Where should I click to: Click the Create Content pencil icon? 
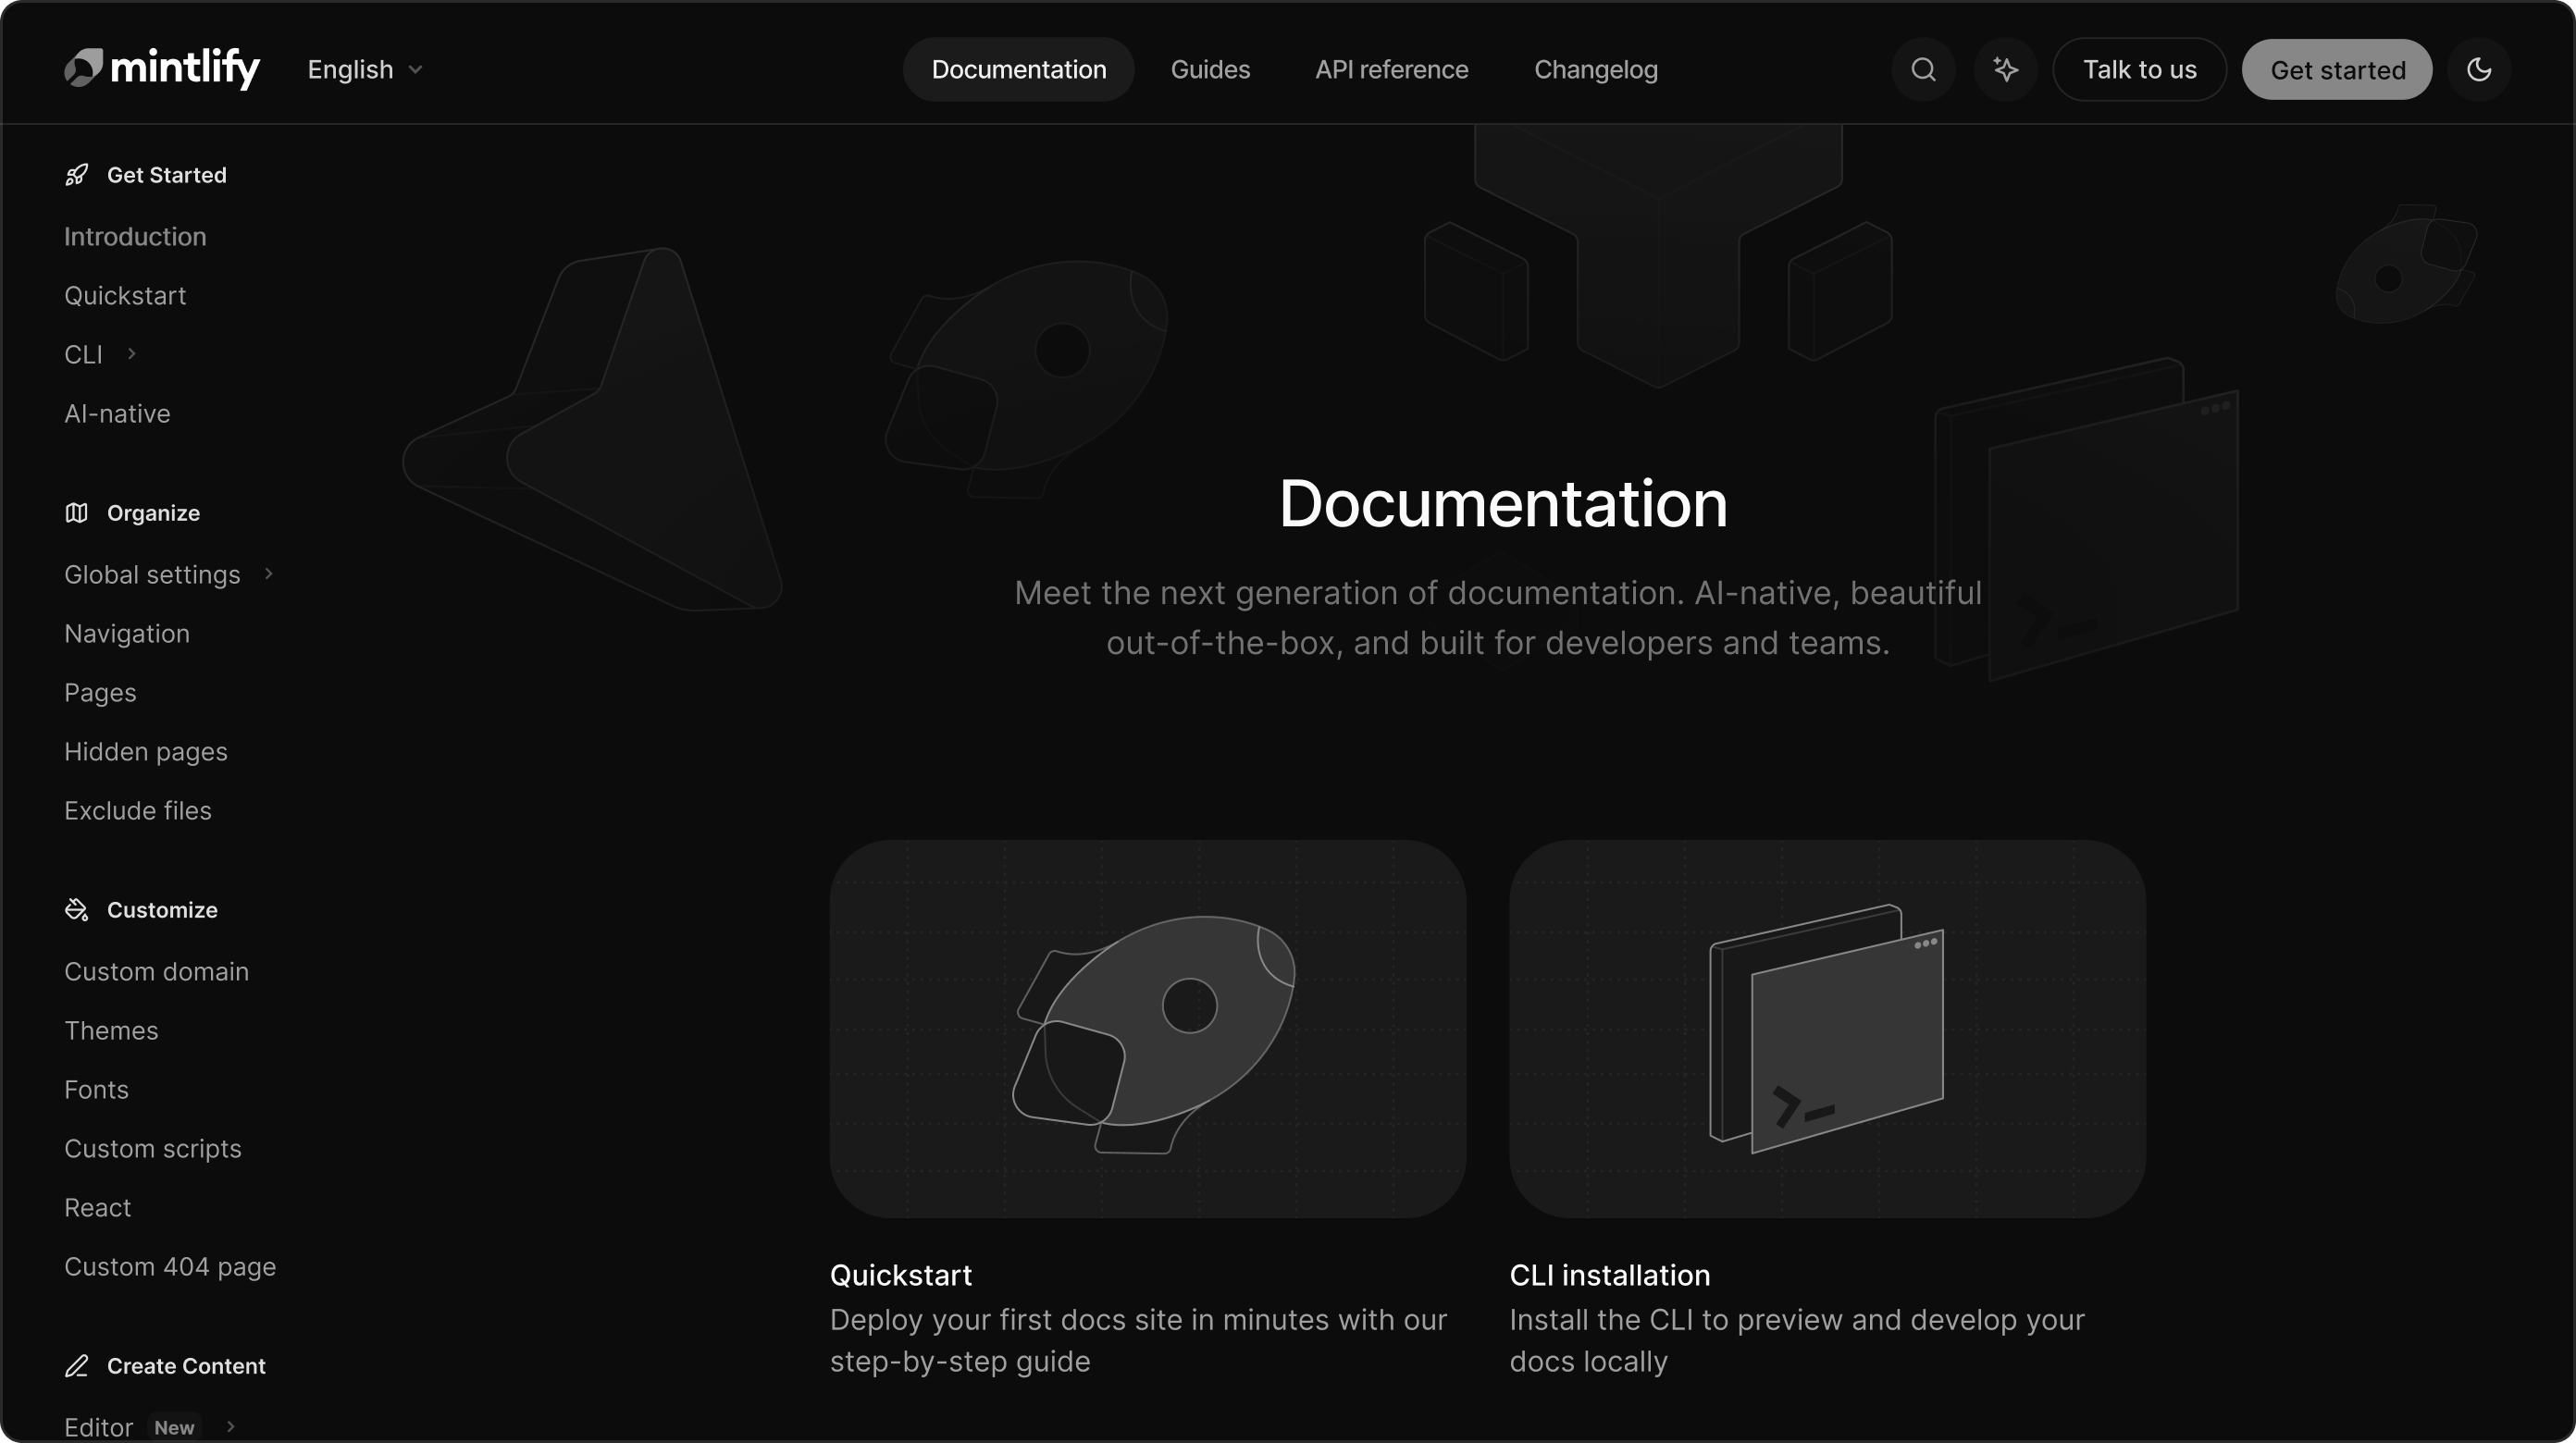click(77, 1366)
